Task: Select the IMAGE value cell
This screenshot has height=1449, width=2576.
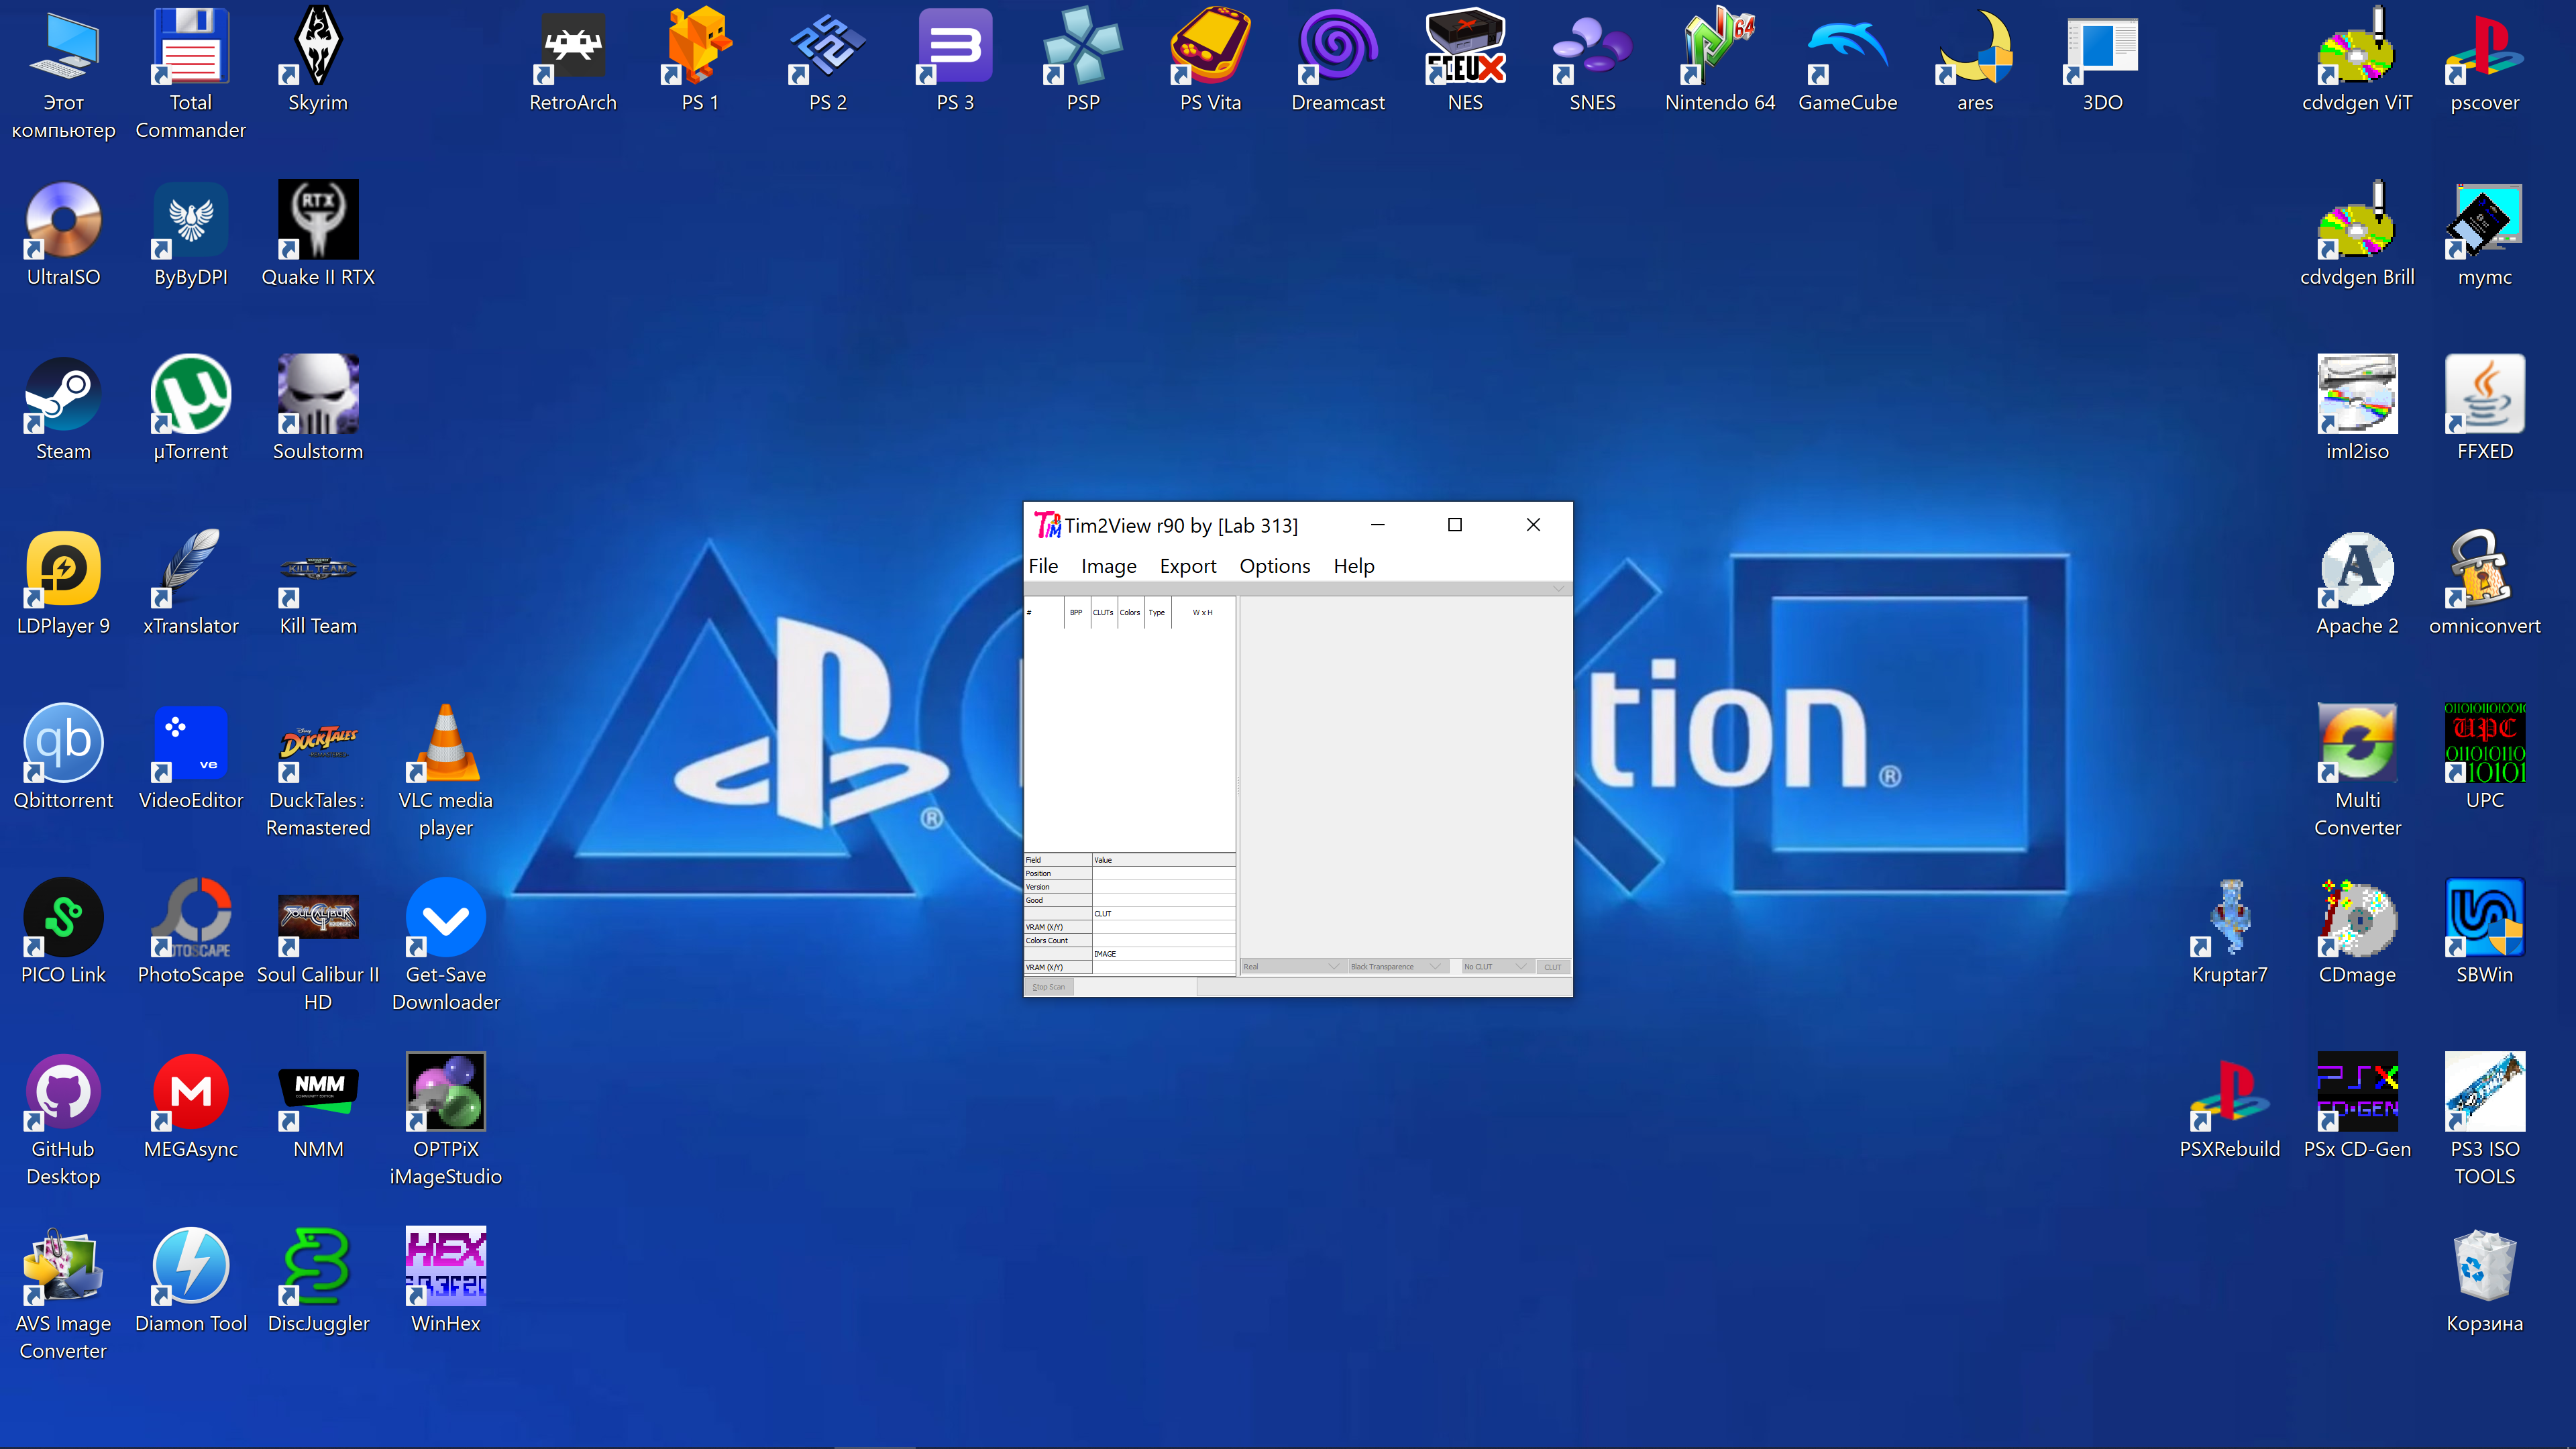Action: pyautogui.click(x=1164, y=954)
